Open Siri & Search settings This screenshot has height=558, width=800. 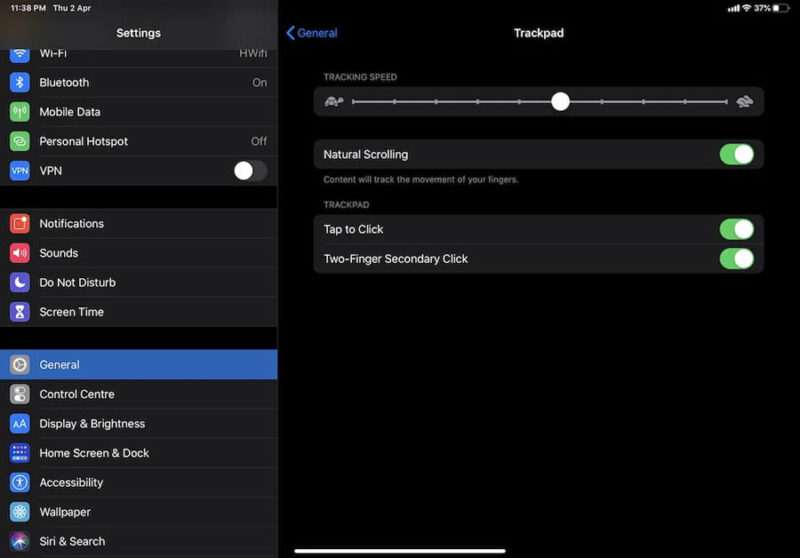(72, 541)
